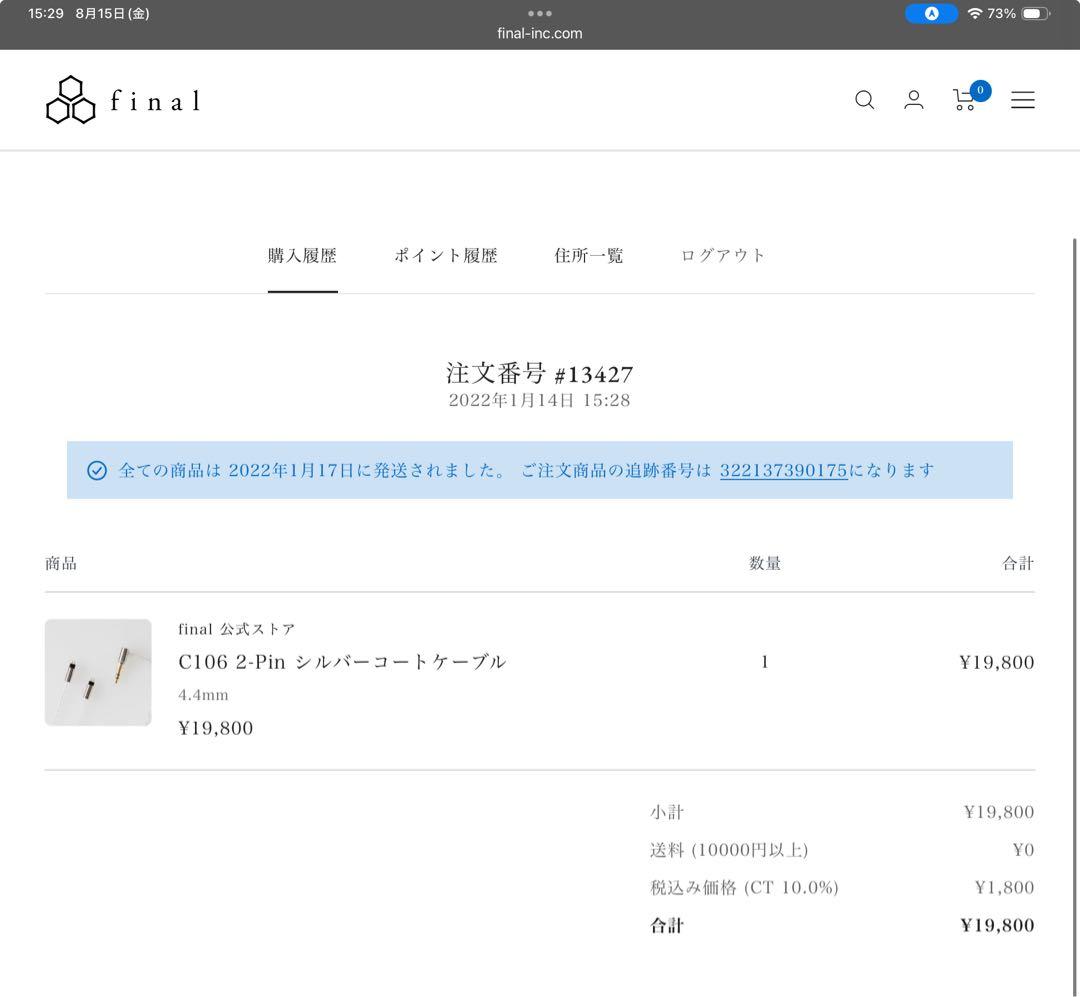Click the C106 2-Pin product name
1080x997 pixels.
[341, 661]
